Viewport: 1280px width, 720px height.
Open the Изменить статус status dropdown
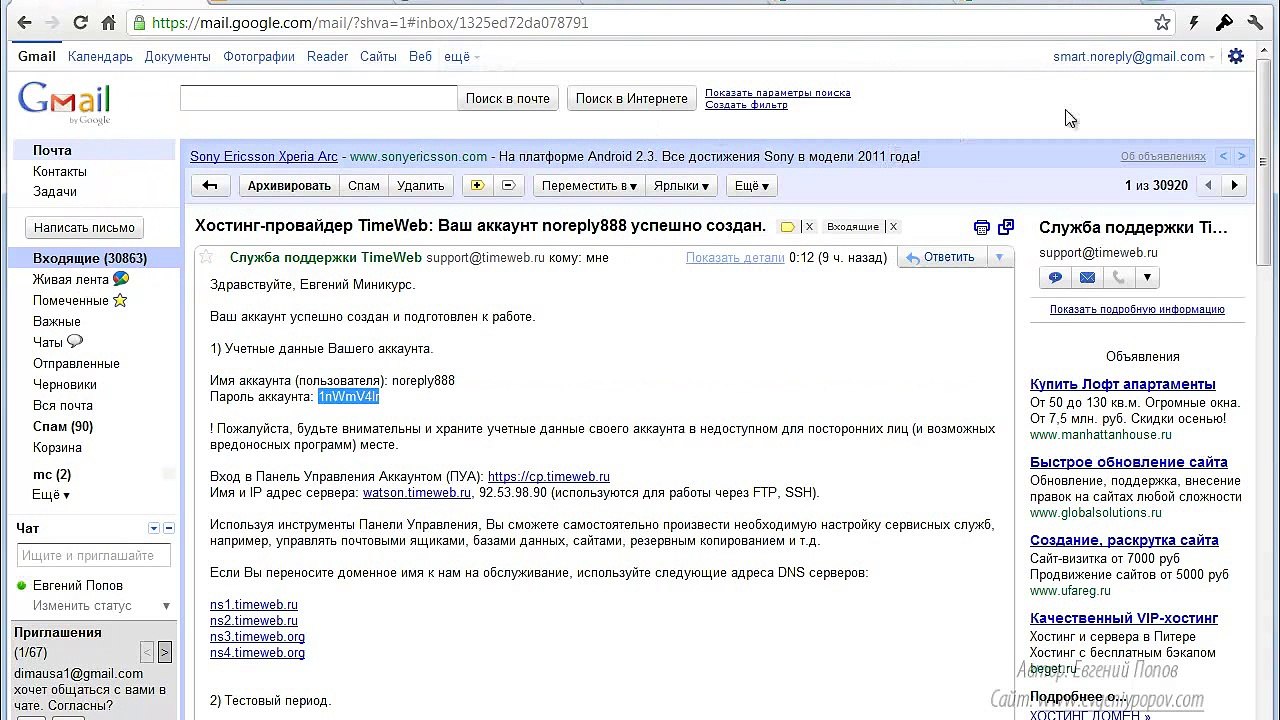tap(101, 606)
